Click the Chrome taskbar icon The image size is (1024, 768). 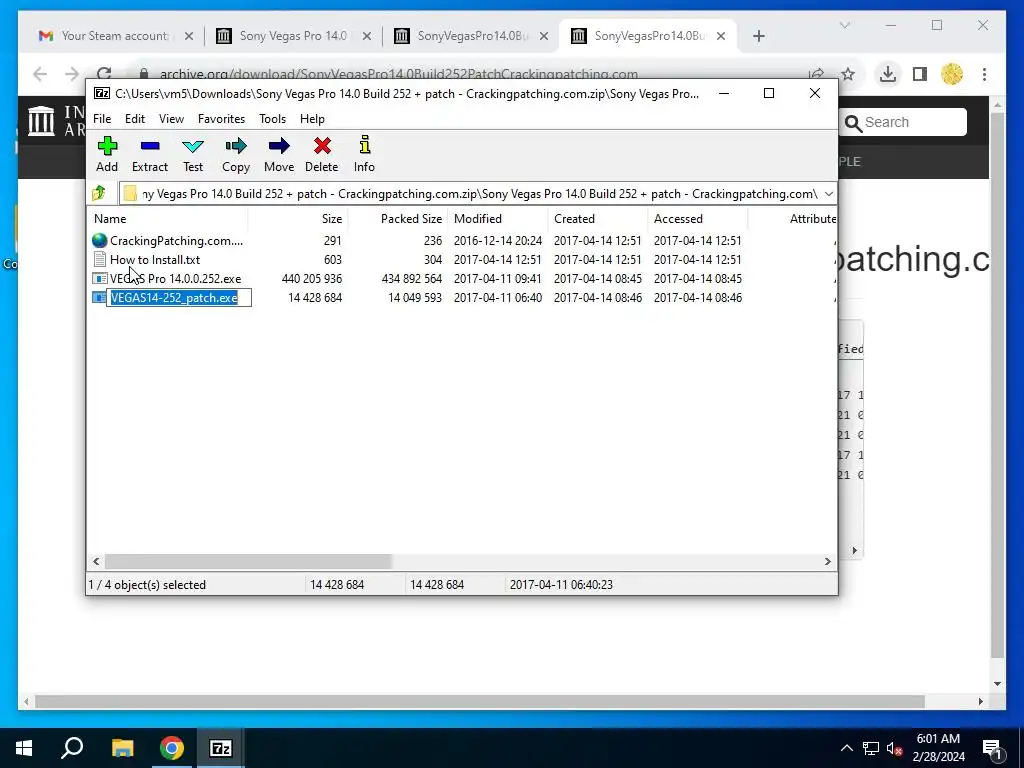coord(172,748)
